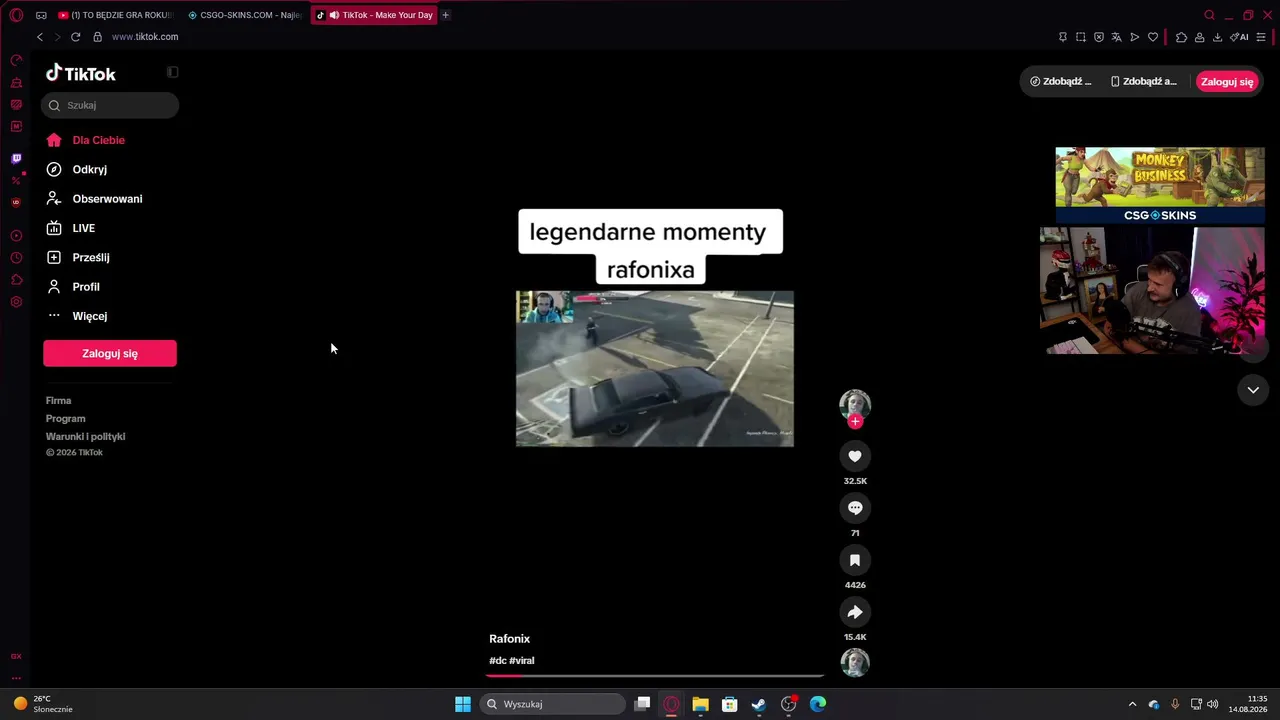The image size is (1280, 720).
Task: Click the address bar URL
Action: click(x=145, y=37)
